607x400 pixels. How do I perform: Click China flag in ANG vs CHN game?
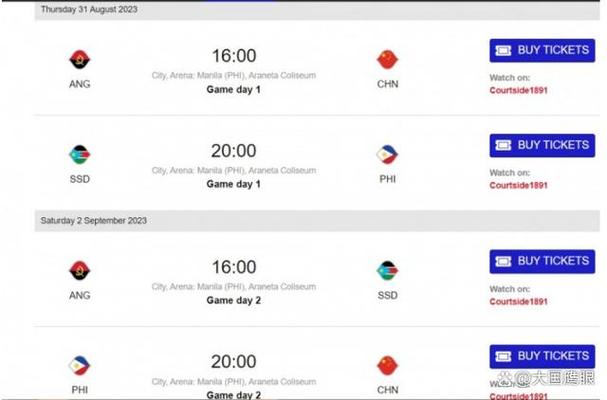387,60
